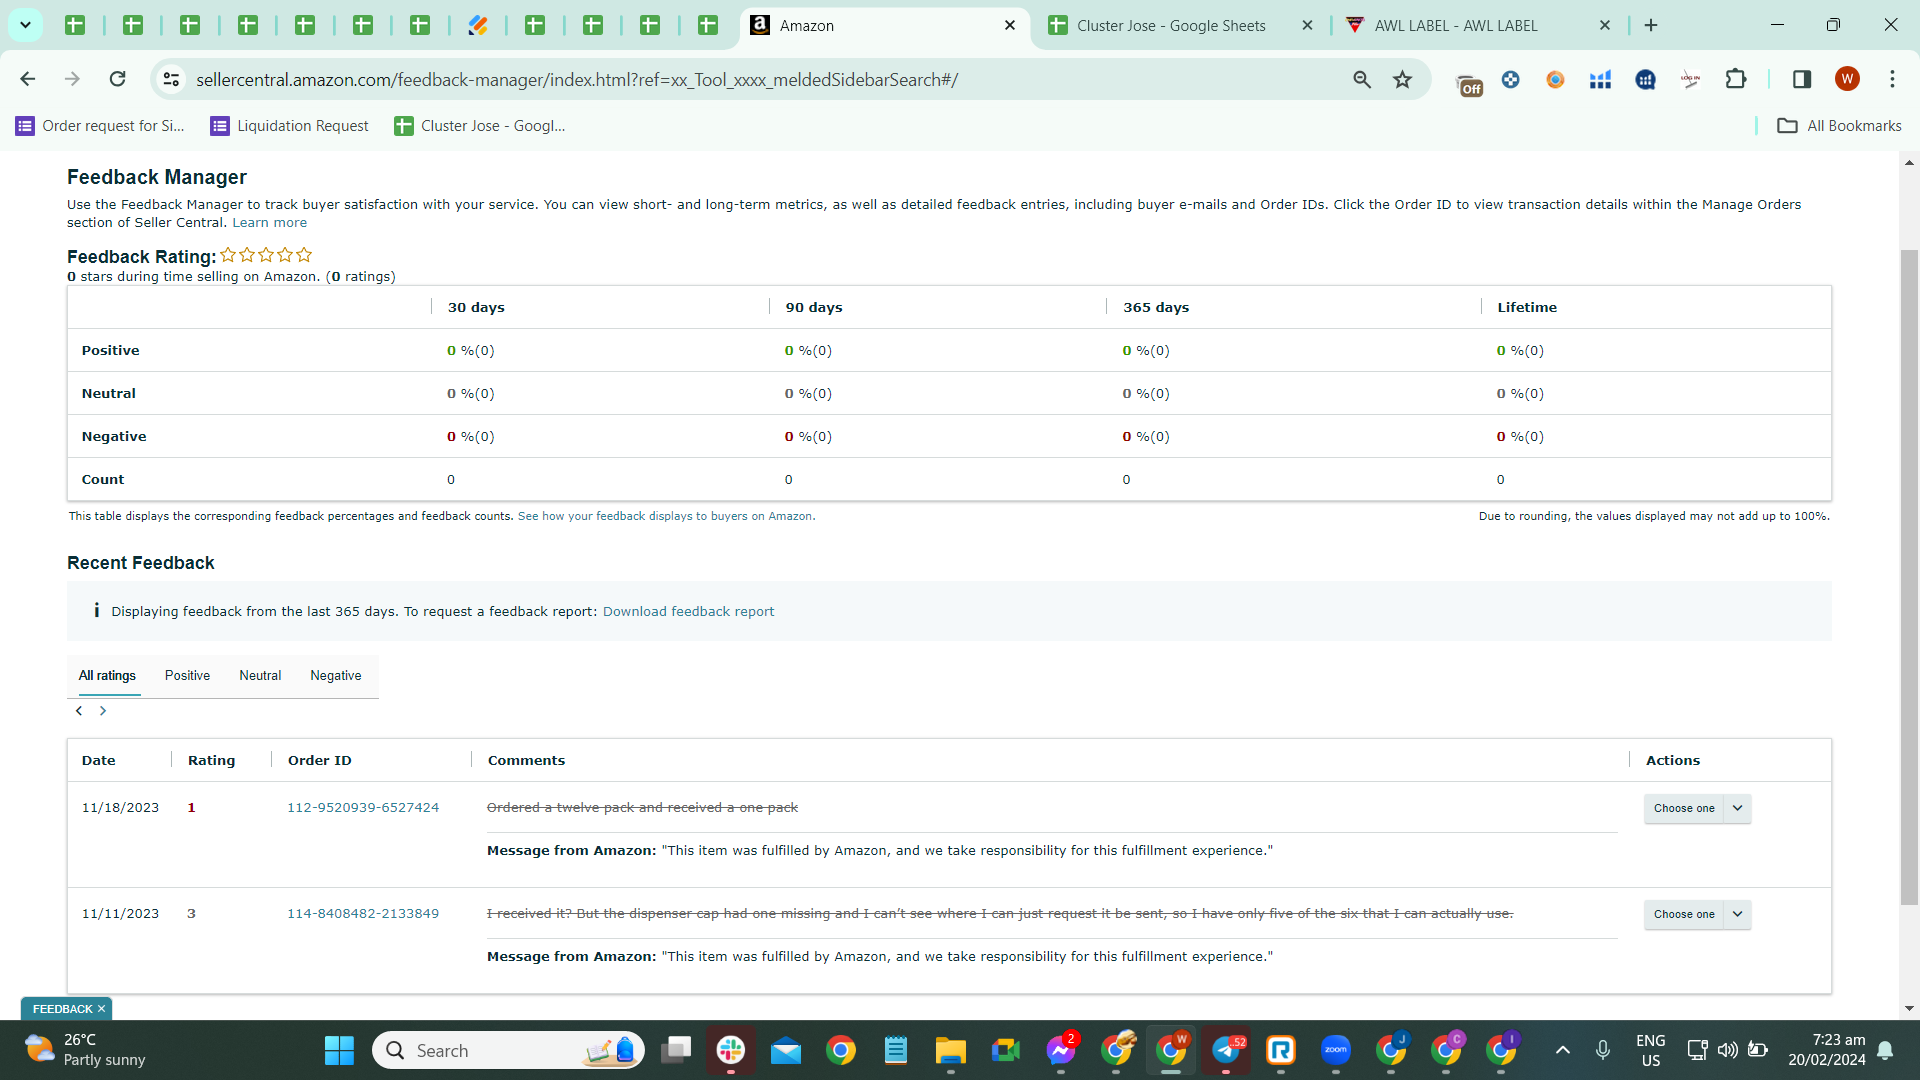Open 'See how your feedback displays' link
The width and height of the screenshot is (1920, 1080).
coord(666,516)
